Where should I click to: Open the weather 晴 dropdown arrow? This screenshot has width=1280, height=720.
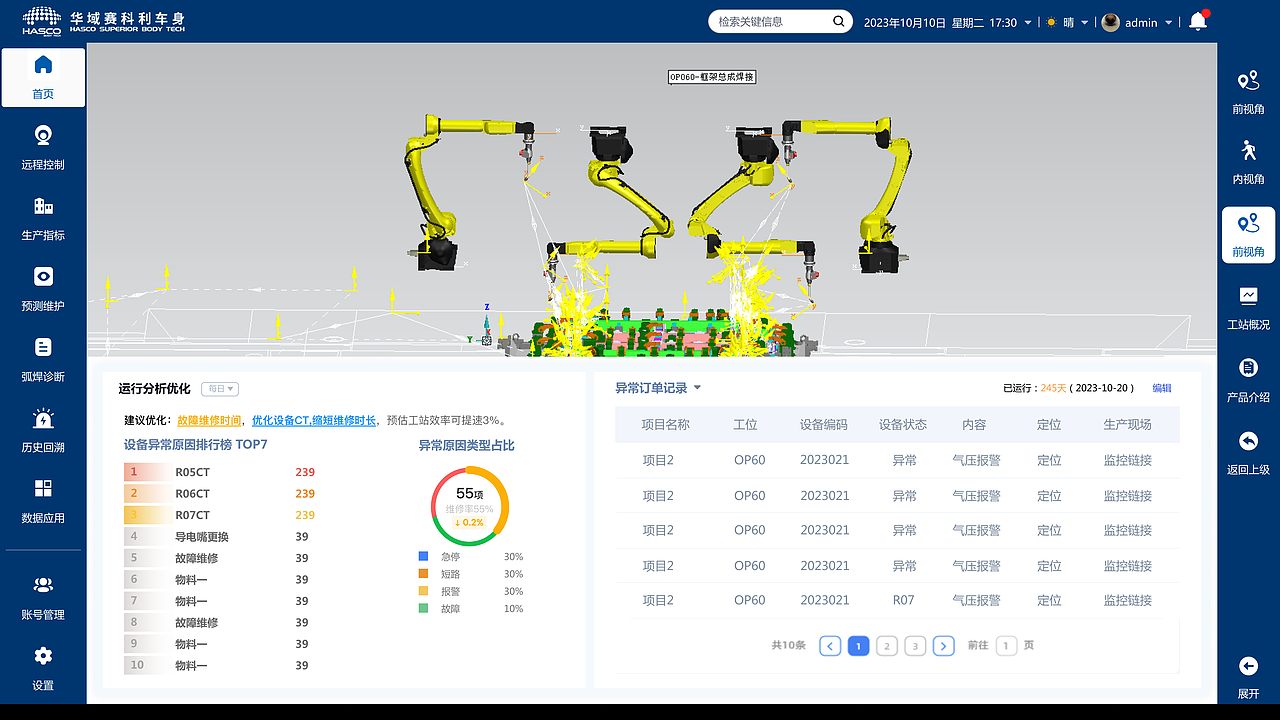tap(1085, 23)
